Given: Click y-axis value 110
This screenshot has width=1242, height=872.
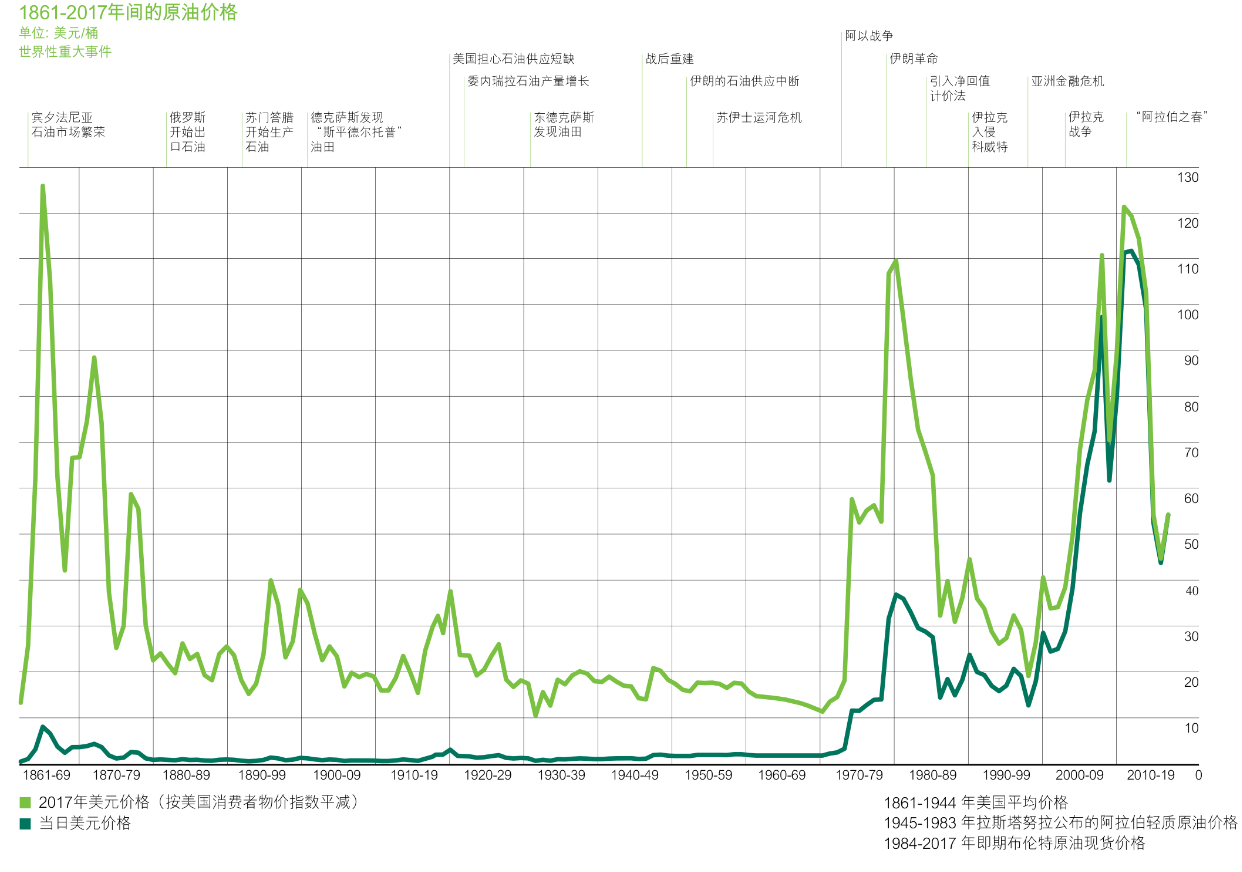Looking at the screenshot, I should tap(1187, 268).
